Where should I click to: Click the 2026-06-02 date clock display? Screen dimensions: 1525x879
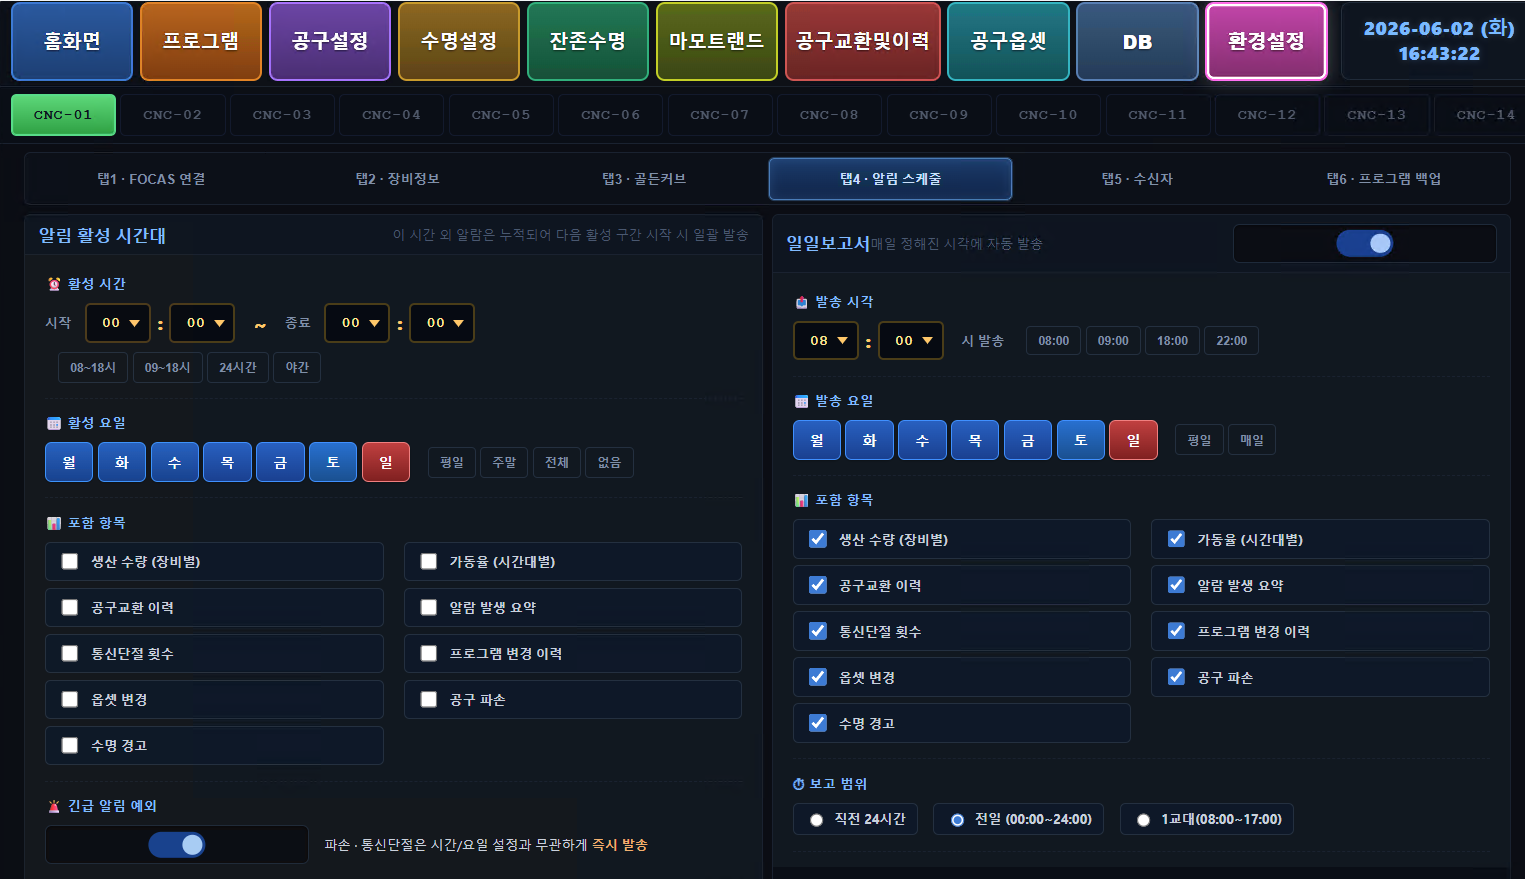[1438, 41]
